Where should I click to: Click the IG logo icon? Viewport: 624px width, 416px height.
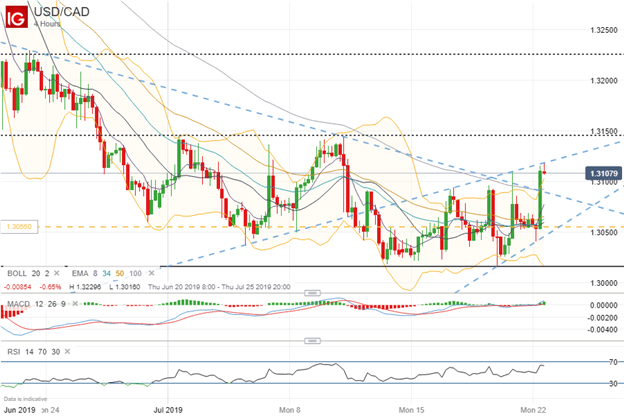(x=17, y=17)
